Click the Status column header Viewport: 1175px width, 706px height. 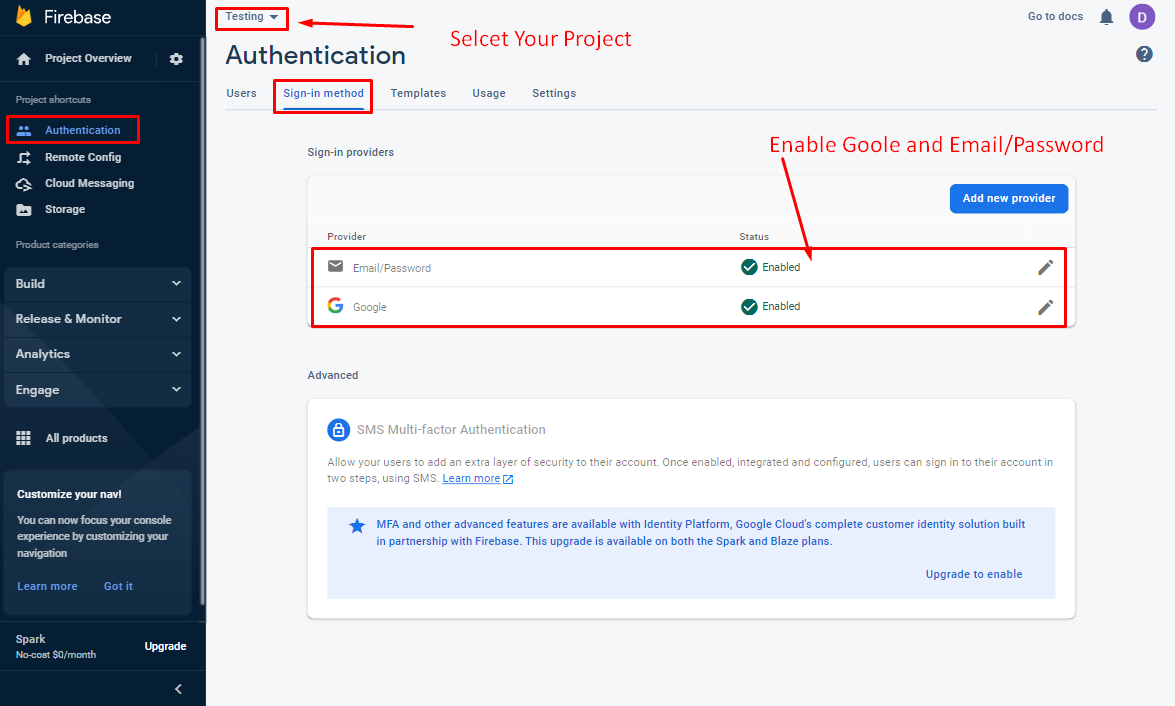click(754, 237)
